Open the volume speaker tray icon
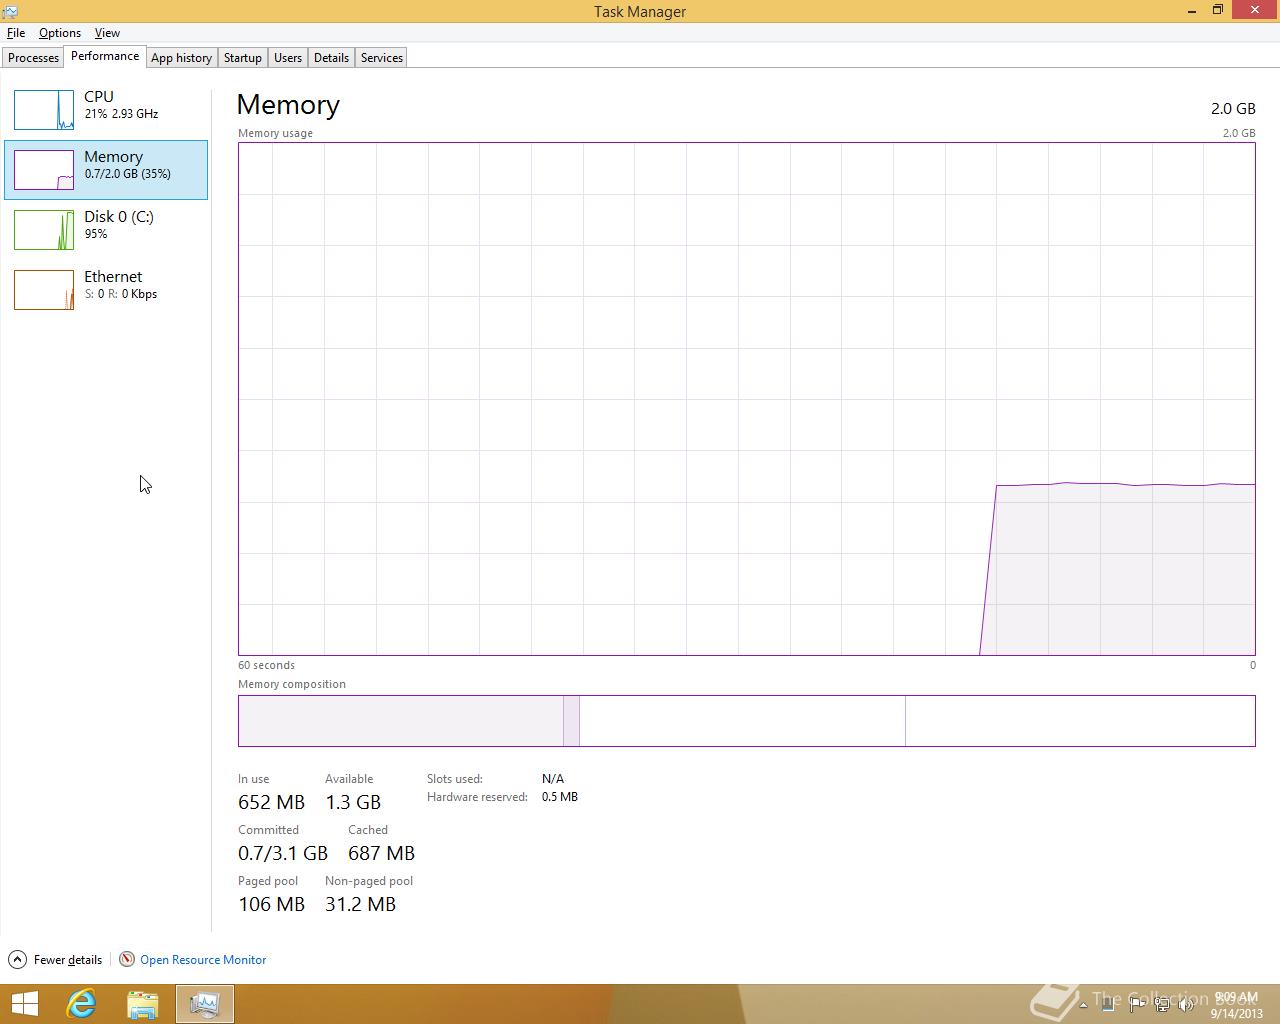Viewport: 1280px width, 1024px height. click(1186, 1005)
